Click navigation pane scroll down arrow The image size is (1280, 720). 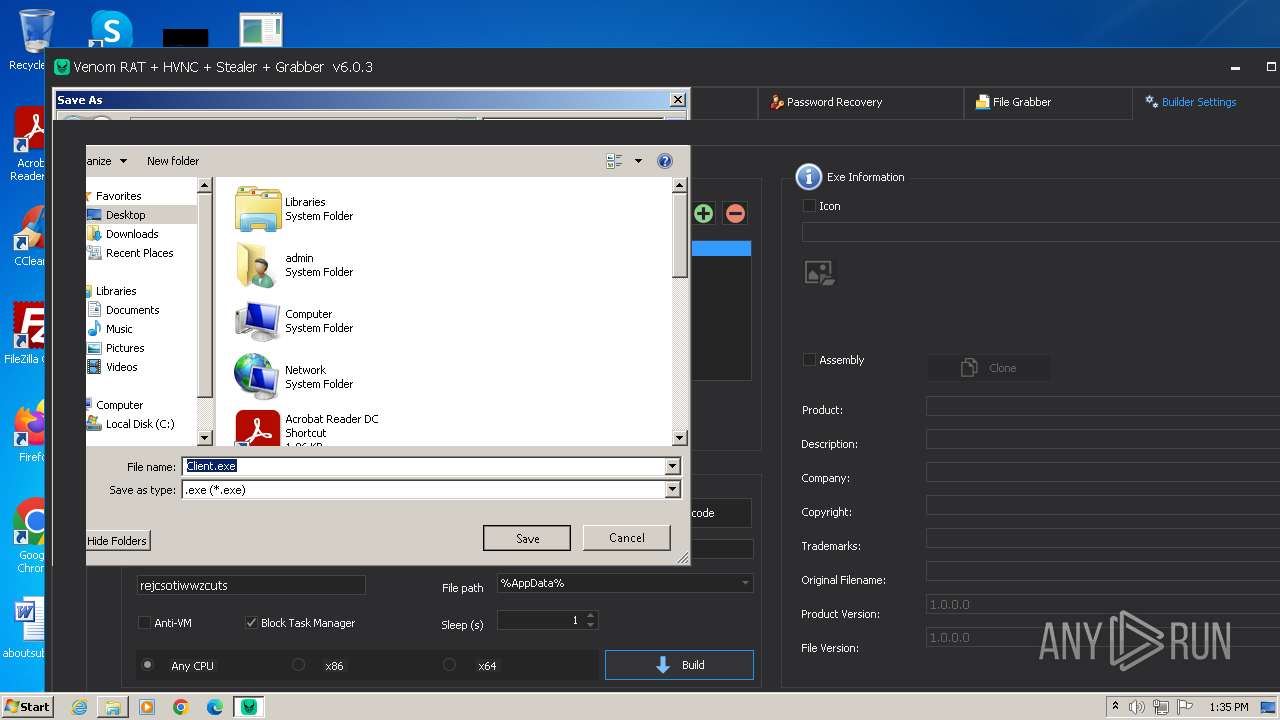tap(205, 438)
